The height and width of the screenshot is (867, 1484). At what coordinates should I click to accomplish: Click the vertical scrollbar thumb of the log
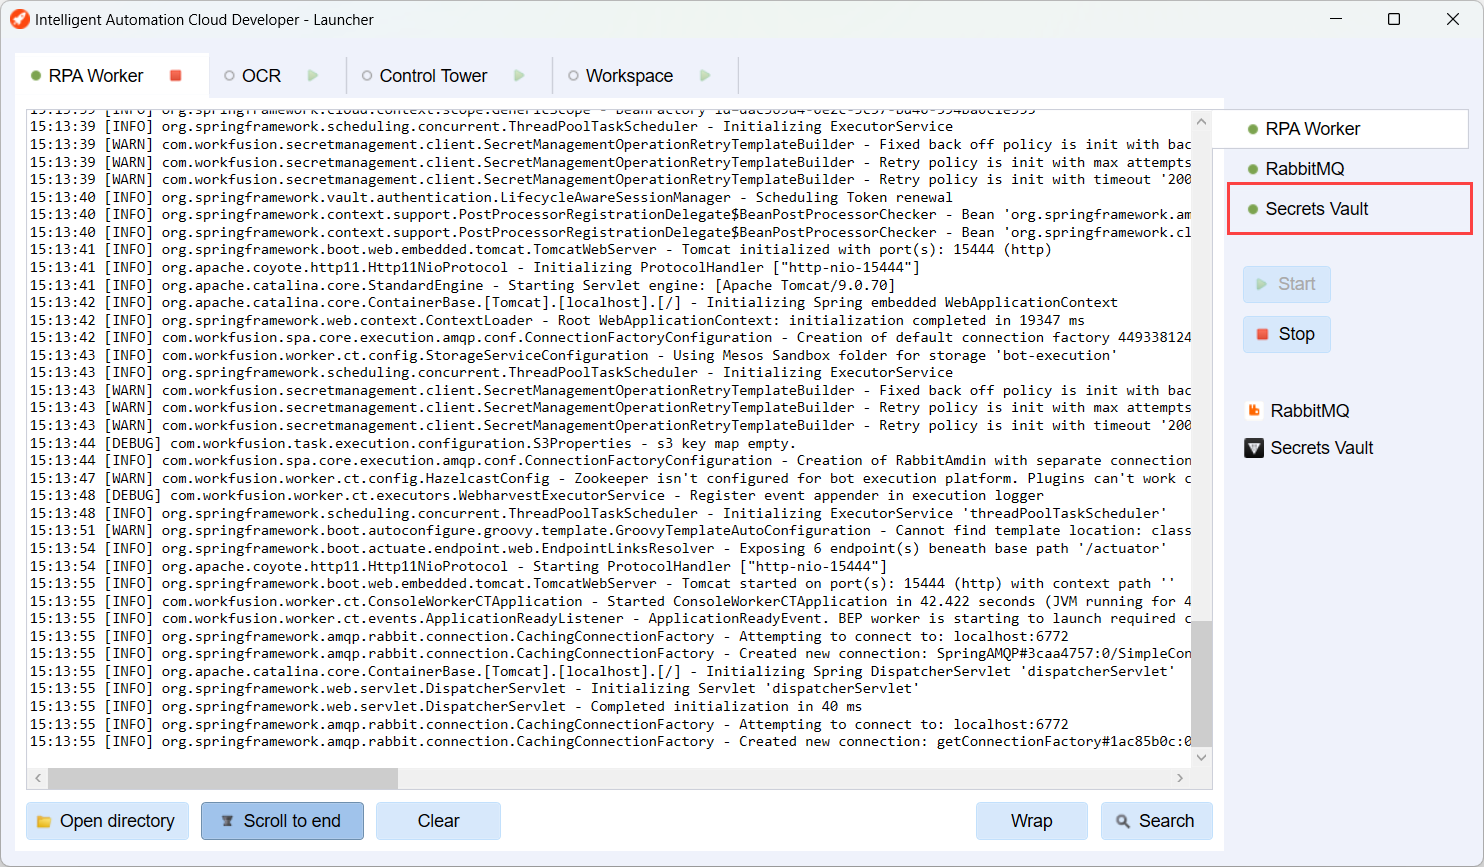tap(1202, 683)
